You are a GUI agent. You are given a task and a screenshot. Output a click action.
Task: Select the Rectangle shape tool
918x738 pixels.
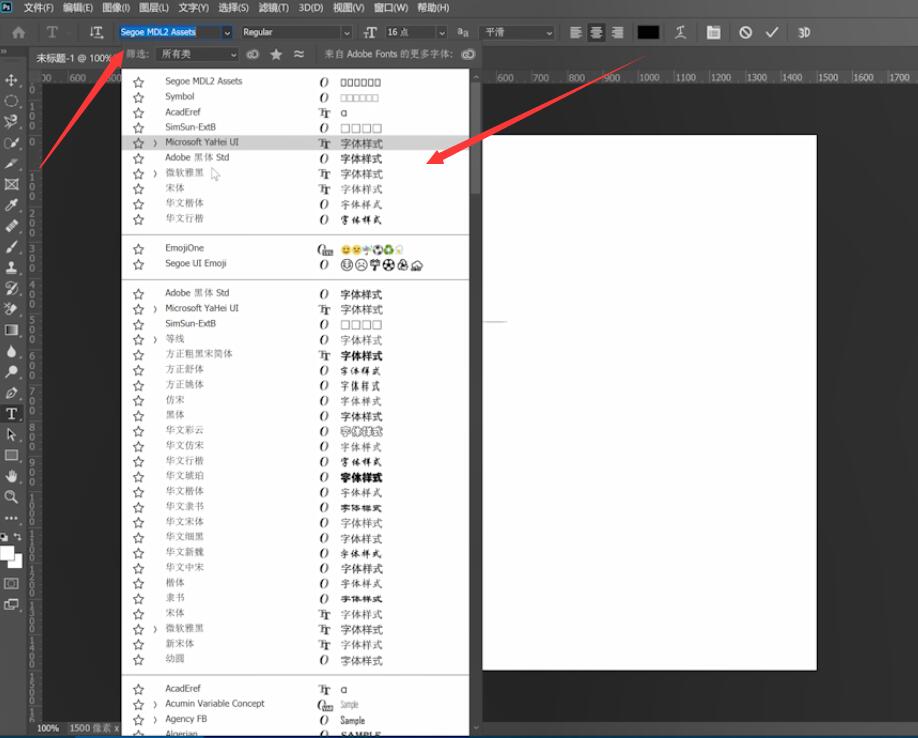point(11,455)
